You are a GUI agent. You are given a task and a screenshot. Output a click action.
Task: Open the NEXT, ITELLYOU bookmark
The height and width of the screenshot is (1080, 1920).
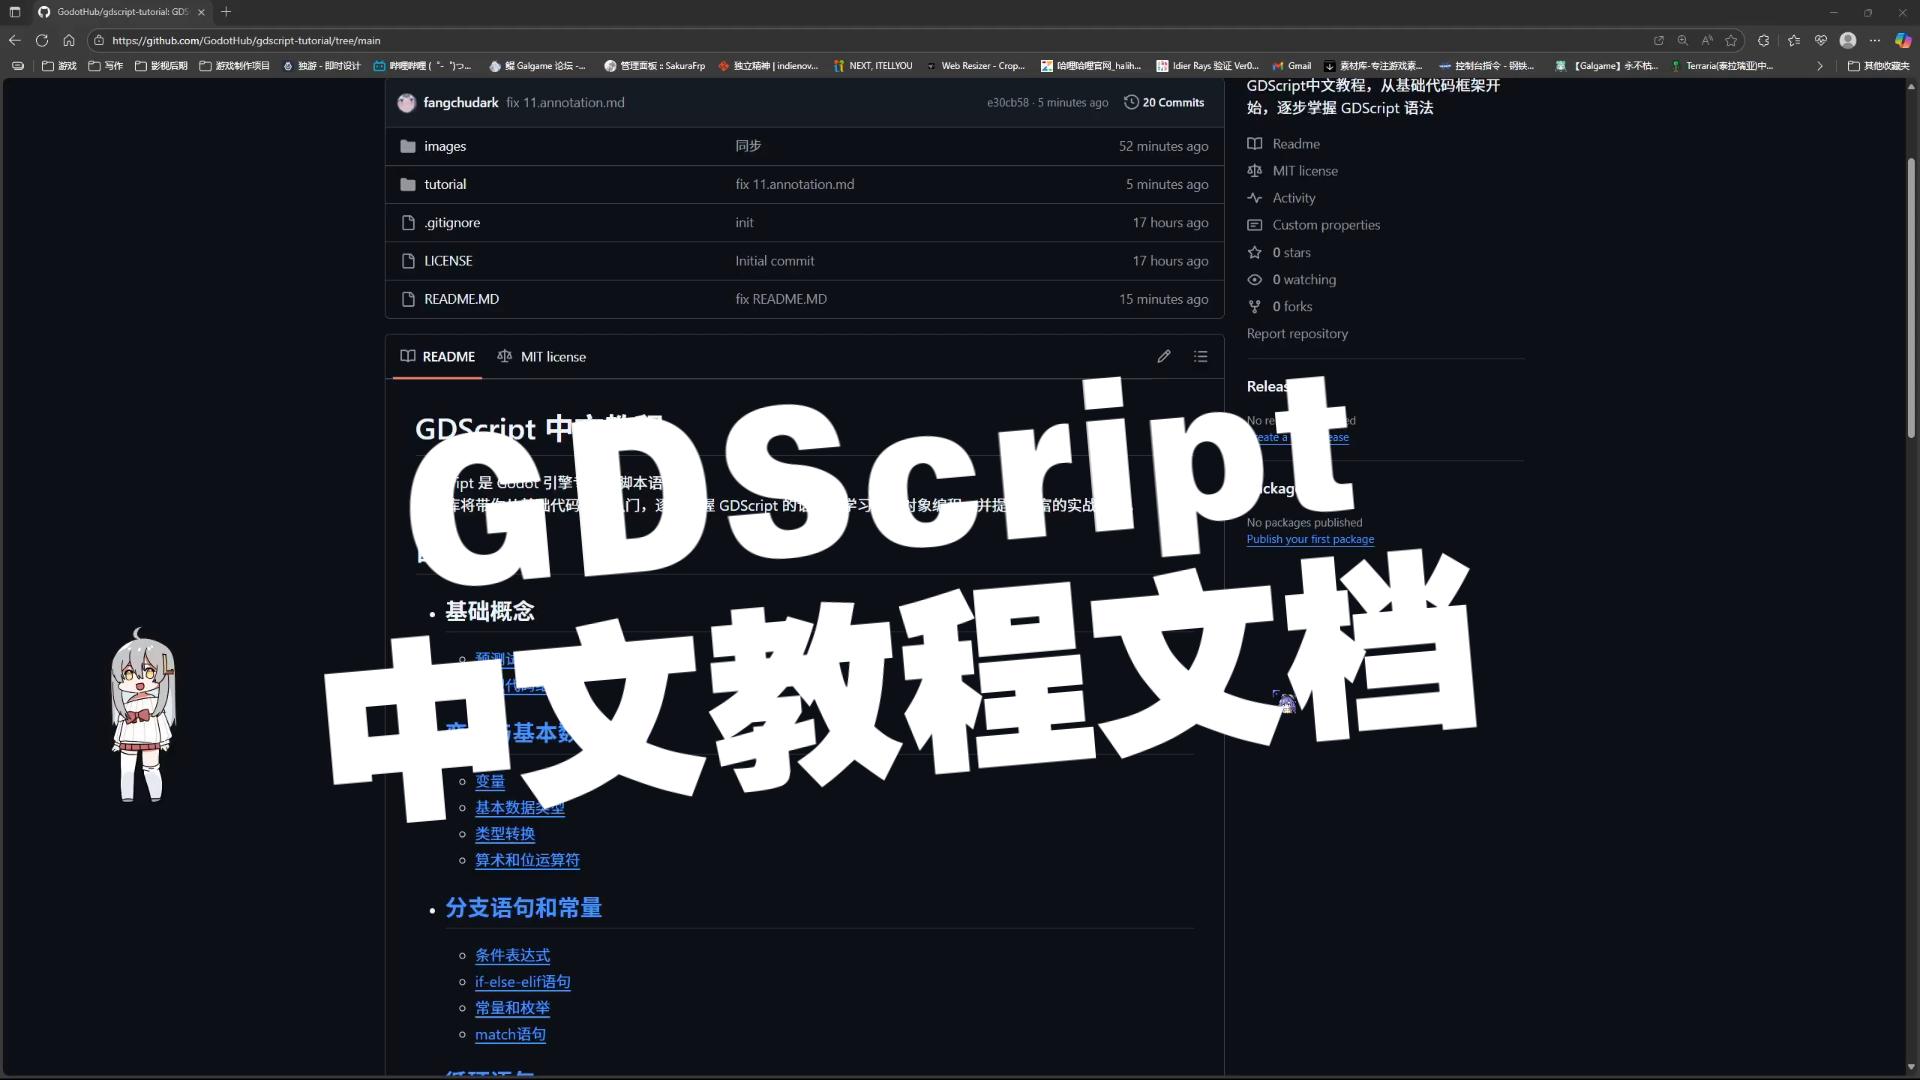point(873,66)
